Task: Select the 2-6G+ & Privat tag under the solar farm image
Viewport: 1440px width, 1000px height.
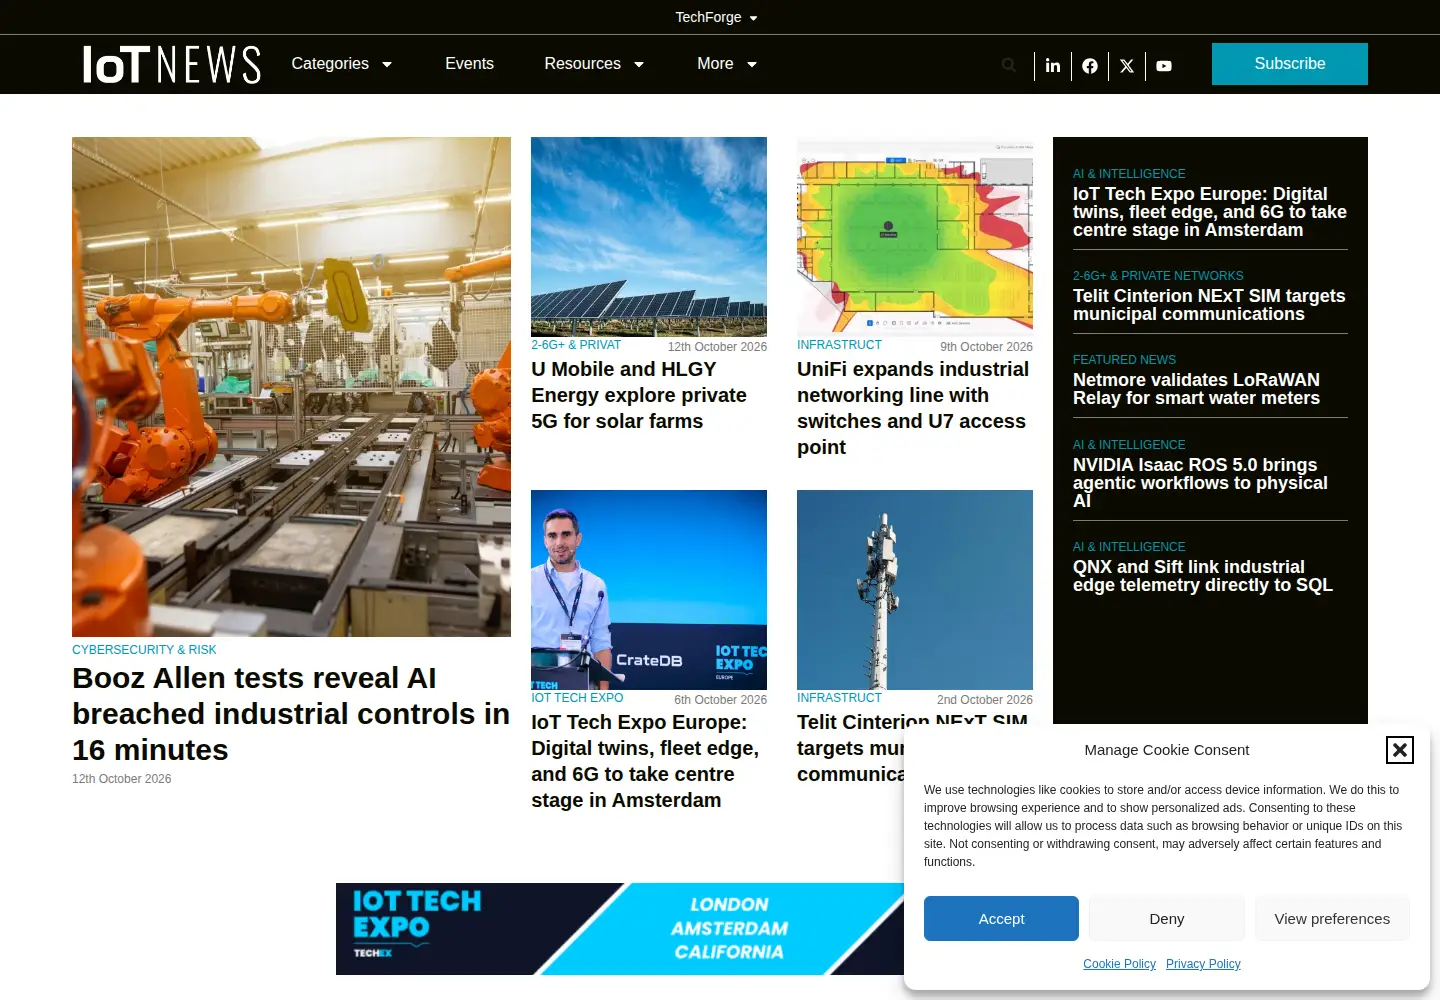Action: click(576, 345)
